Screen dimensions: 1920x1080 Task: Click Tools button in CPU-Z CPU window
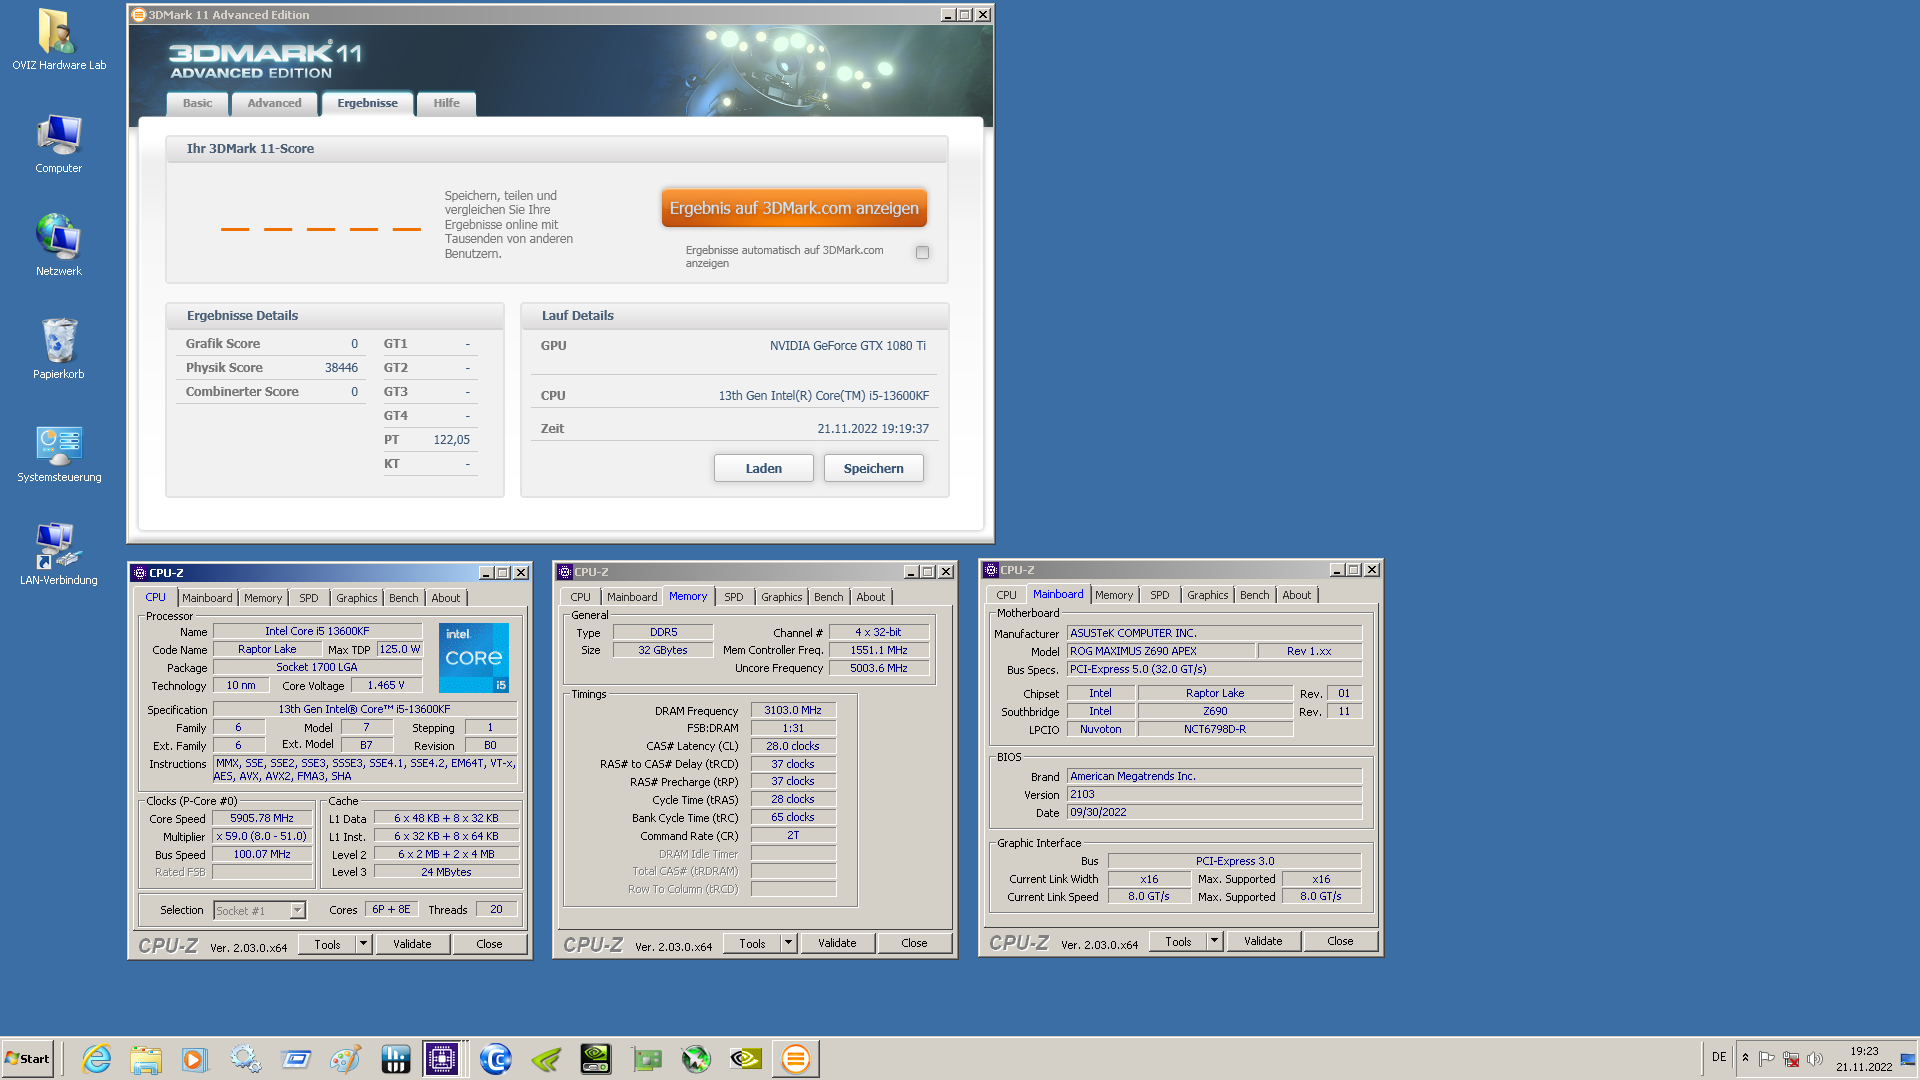click(x=327, y=944)
